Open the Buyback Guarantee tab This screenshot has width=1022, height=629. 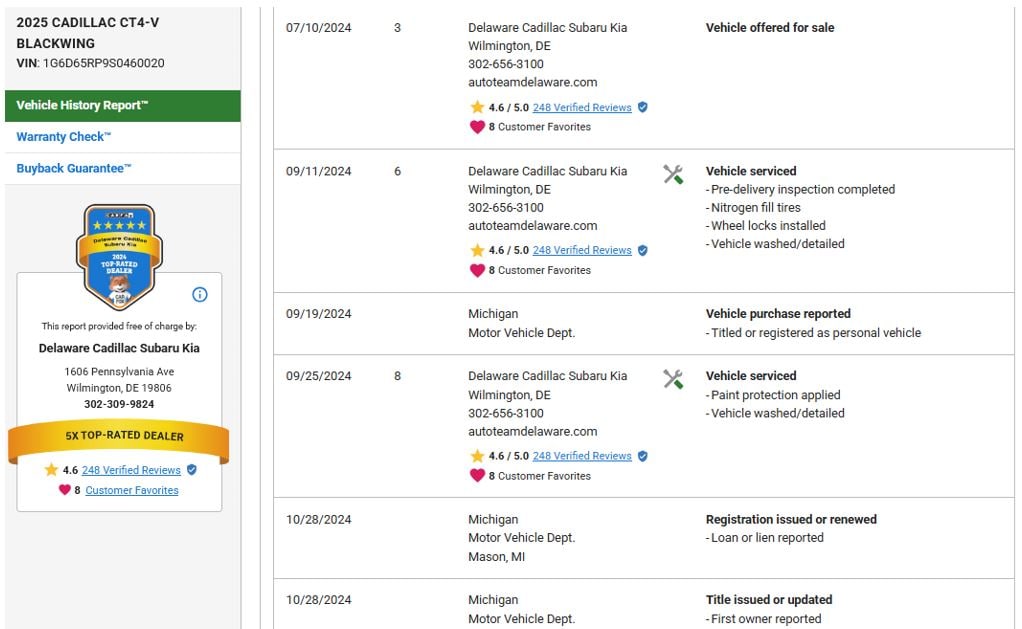(74, 168)
